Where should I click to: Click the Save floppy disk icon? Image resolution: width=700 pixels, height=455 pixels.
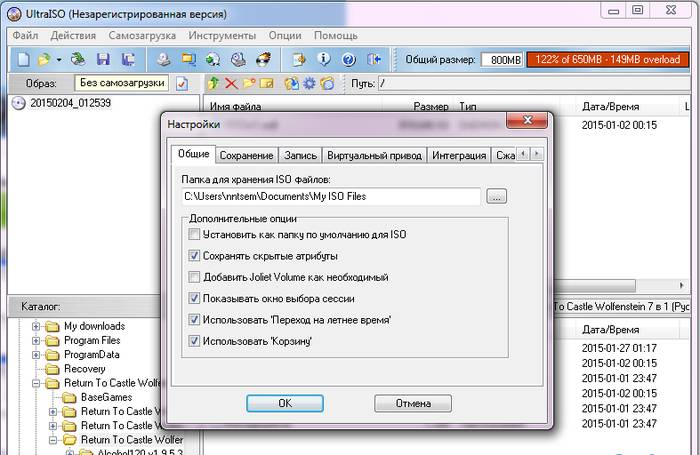(x=103, y=59)
